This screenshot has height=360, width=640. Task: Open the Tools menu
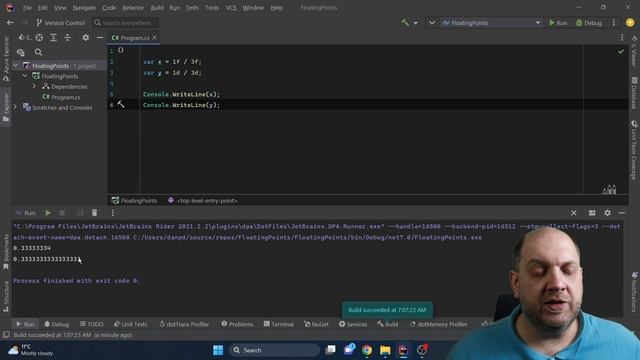(212, 8)
